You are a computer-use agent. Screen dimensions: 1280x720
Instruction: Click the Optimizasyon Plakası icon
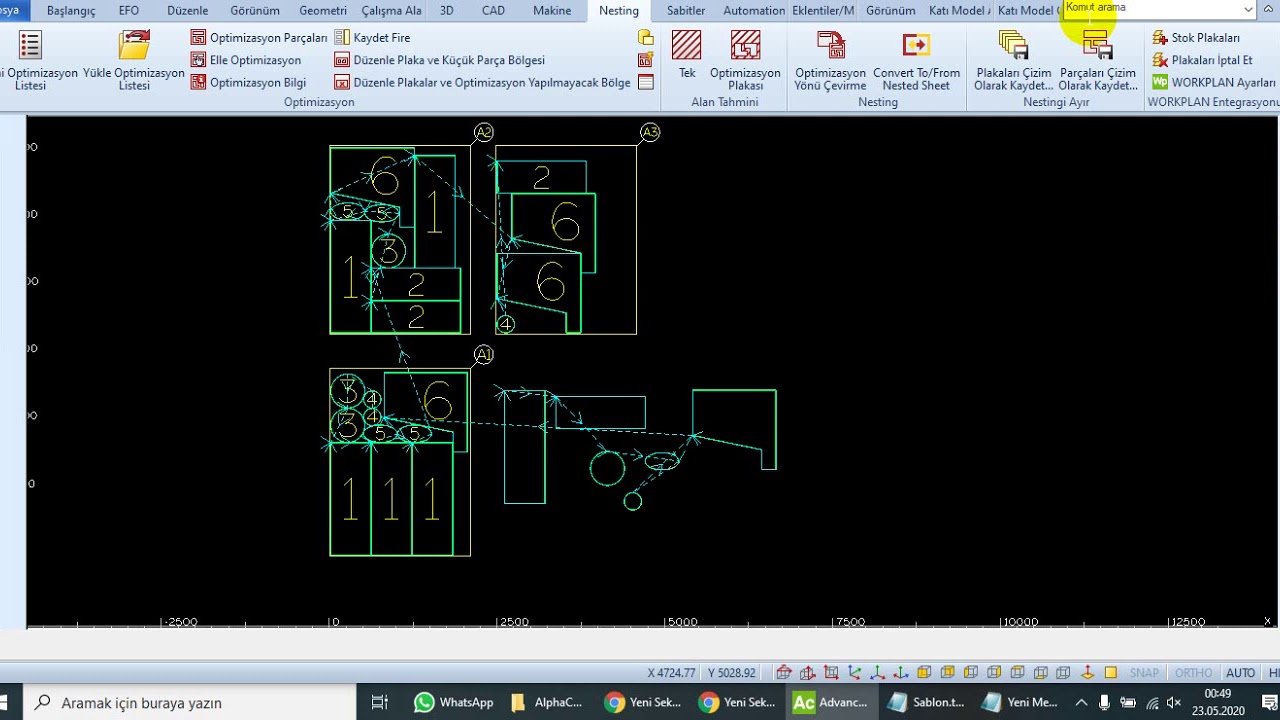point(745,46)
